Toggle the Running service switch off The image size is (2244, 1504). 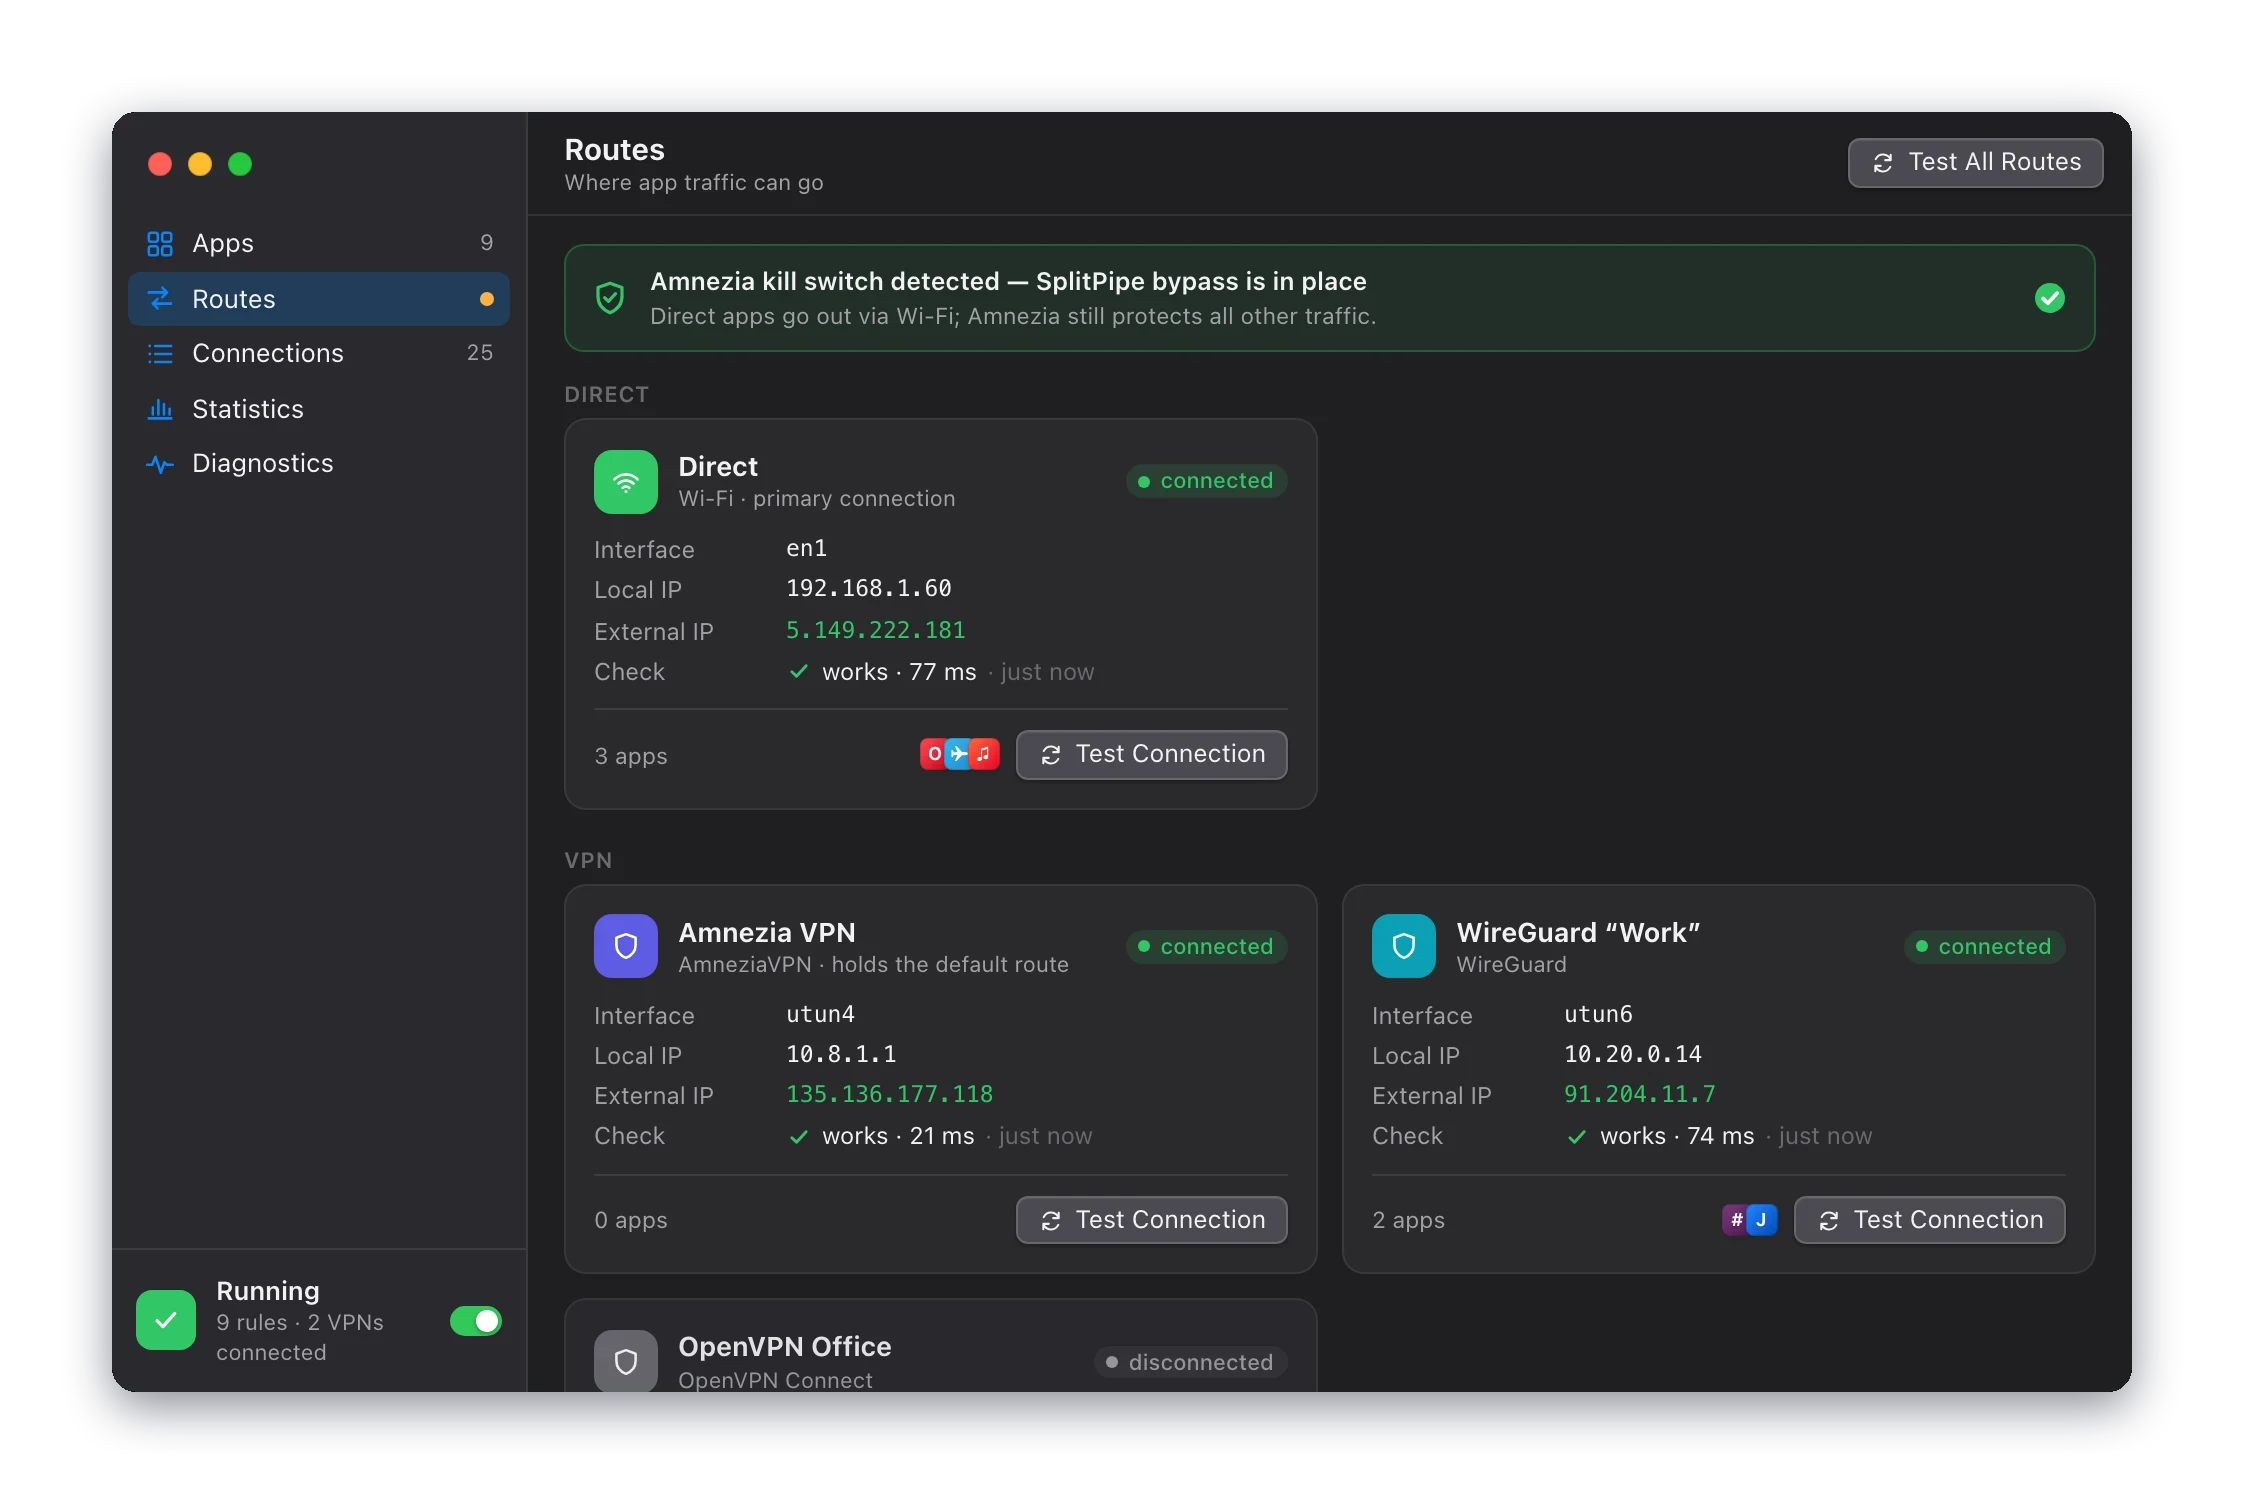476,1321
